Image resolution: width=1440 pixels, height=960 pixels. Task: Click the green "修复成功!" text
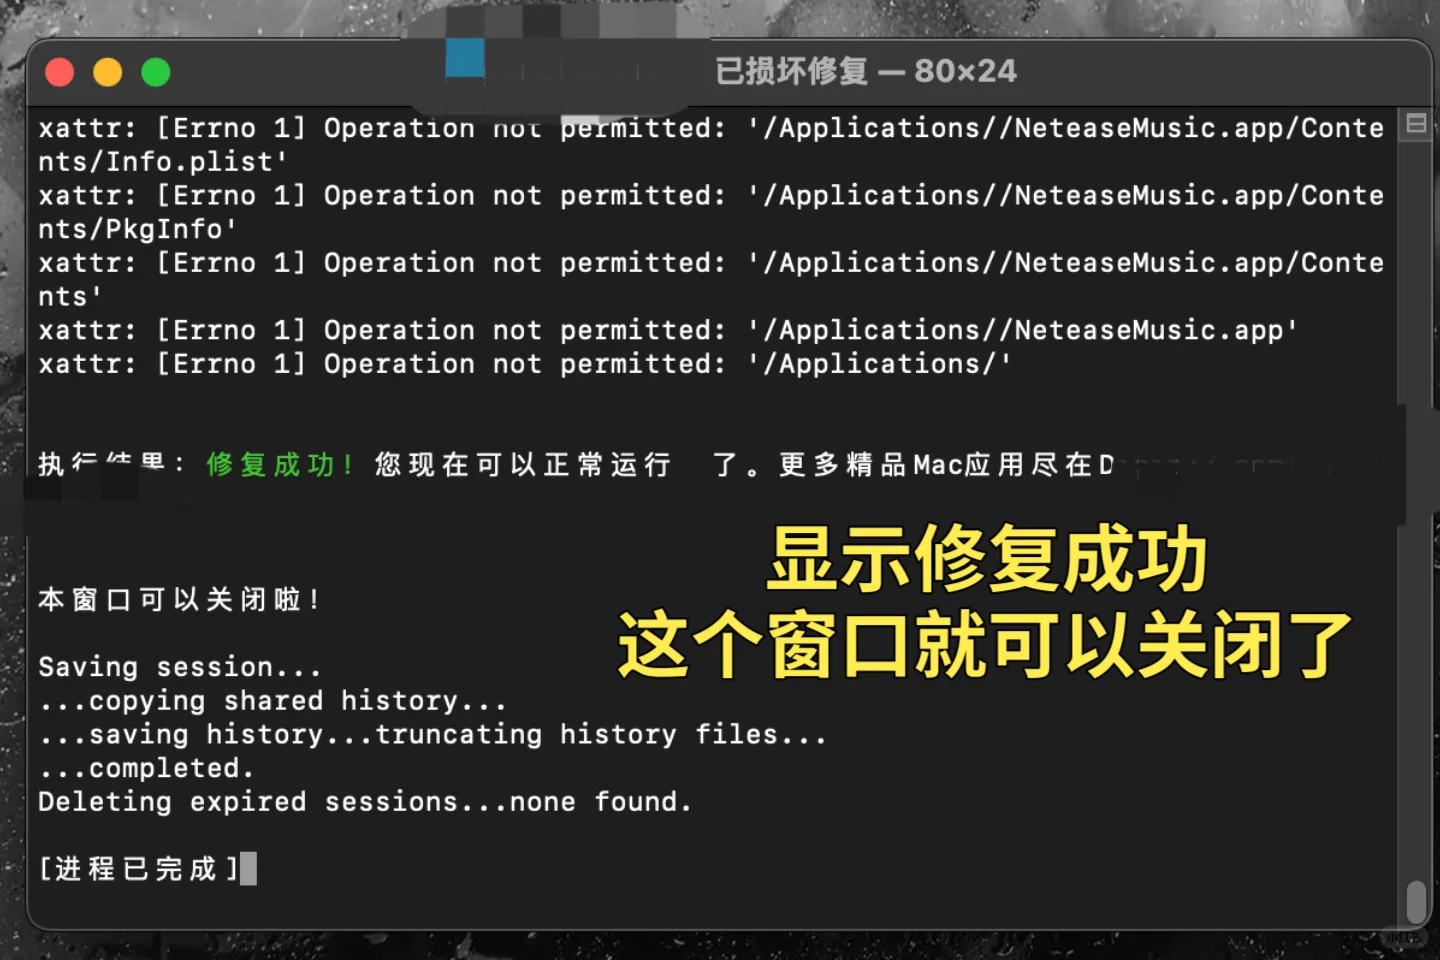(x=280, y=464)
